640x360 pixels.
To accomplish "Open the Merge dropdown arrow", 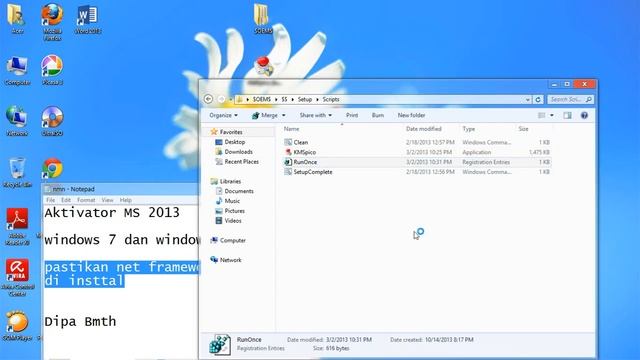I will coord(284,116).
